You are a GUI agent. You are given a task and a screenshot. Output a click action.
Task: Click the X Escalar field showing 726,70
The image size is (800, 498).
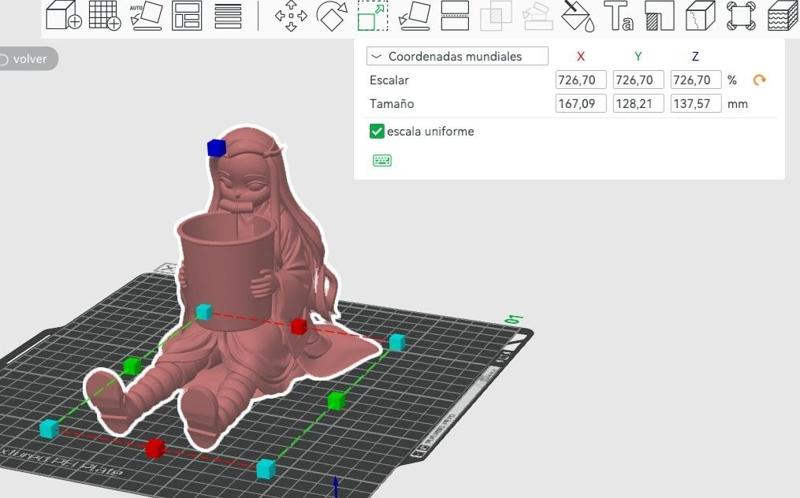pyautogui.click(x=581, y=80)
